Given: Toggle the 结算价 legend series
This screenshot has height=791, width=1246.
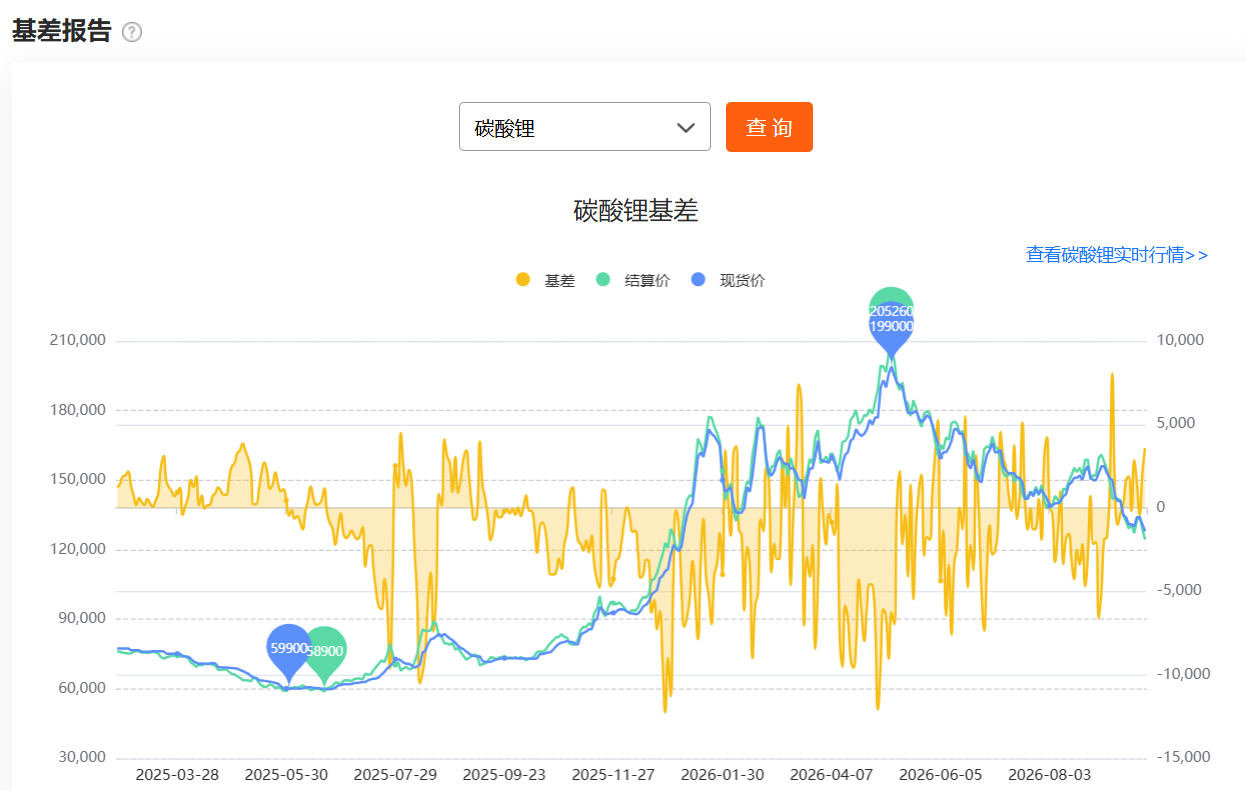Looking at the screenshot, I should point(633,281).
